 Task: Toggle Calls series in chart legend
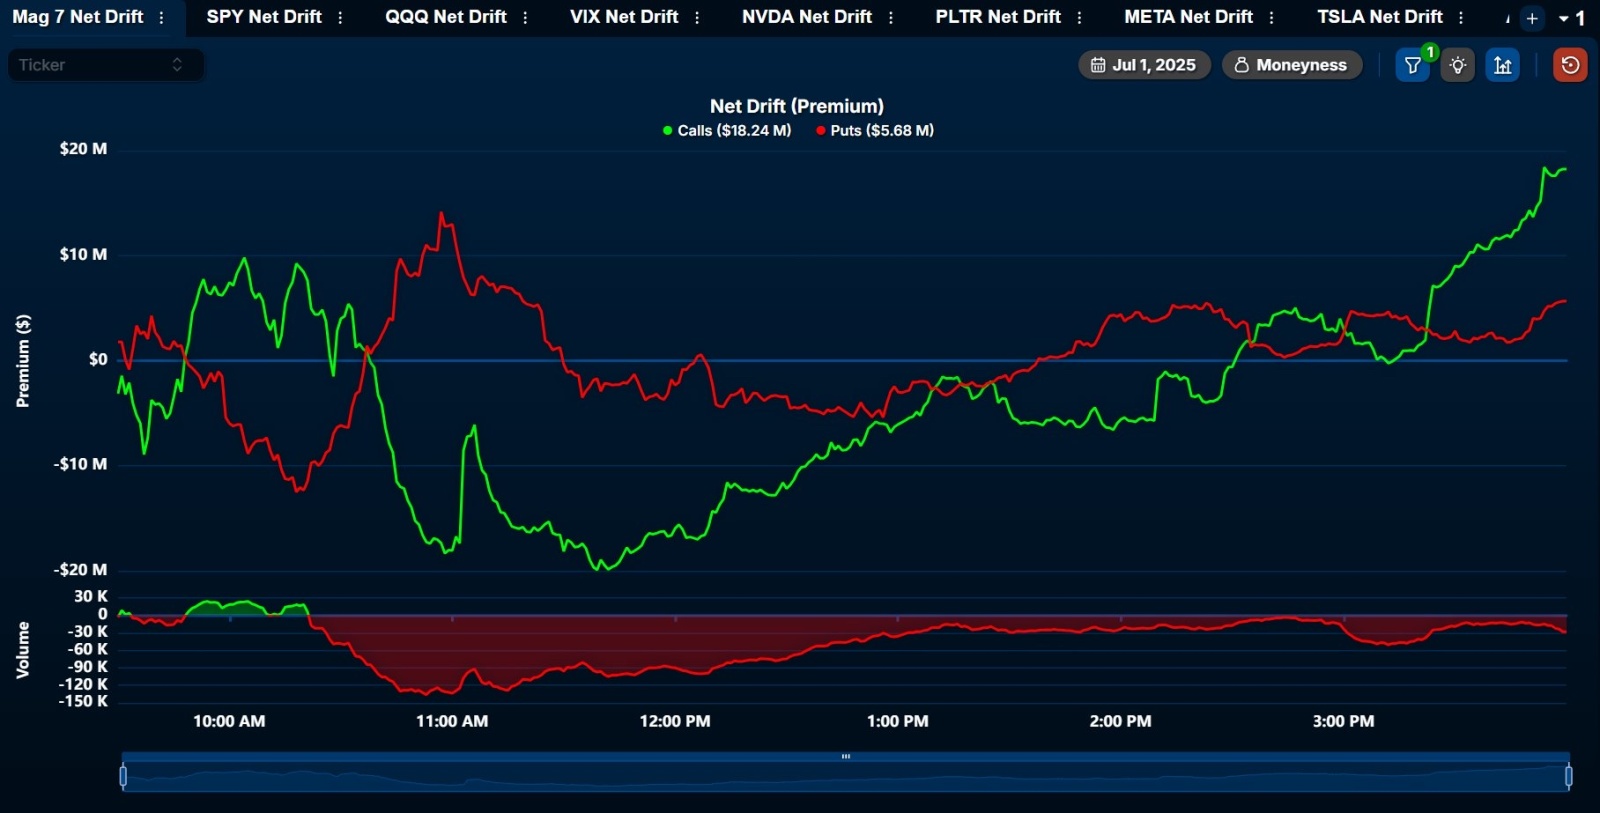pos(727,130)
